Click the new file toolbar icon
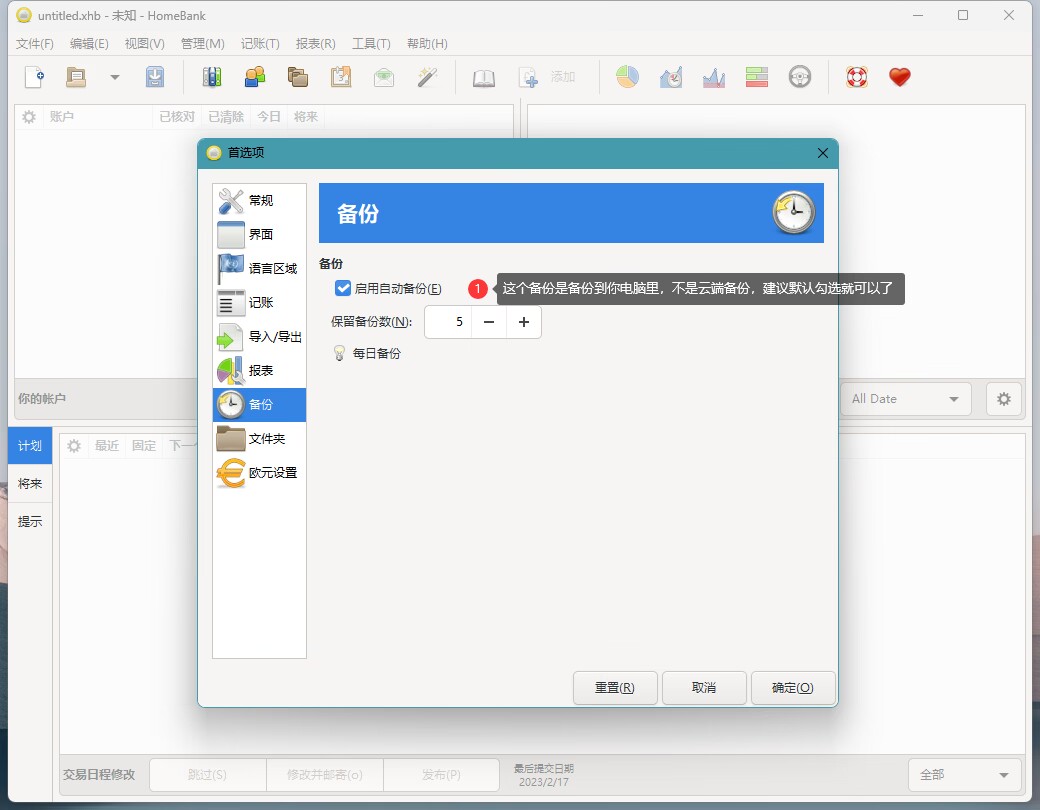 pos(34,77)
